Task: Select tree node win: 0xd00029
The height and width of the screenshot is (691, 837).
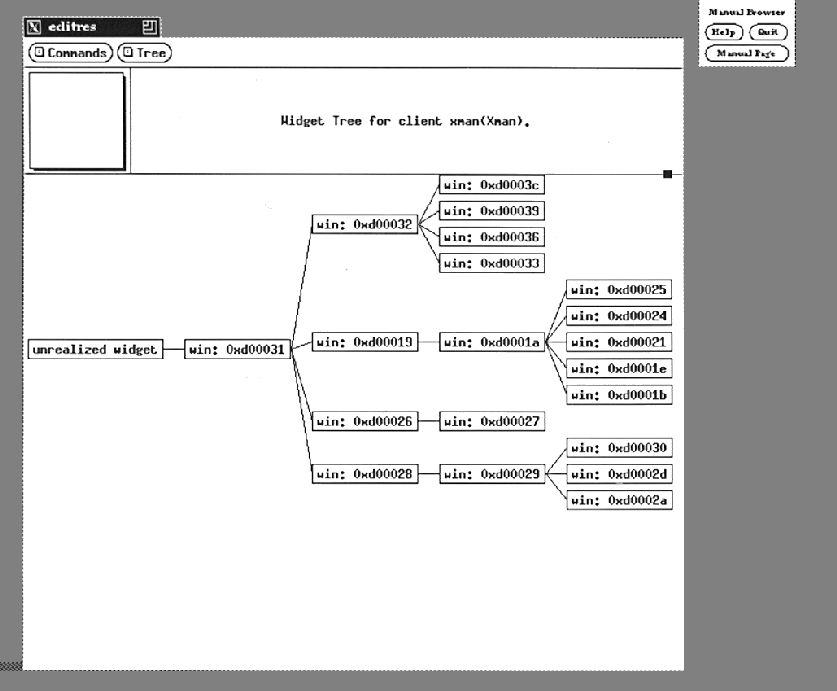Action: coord(492,473)
